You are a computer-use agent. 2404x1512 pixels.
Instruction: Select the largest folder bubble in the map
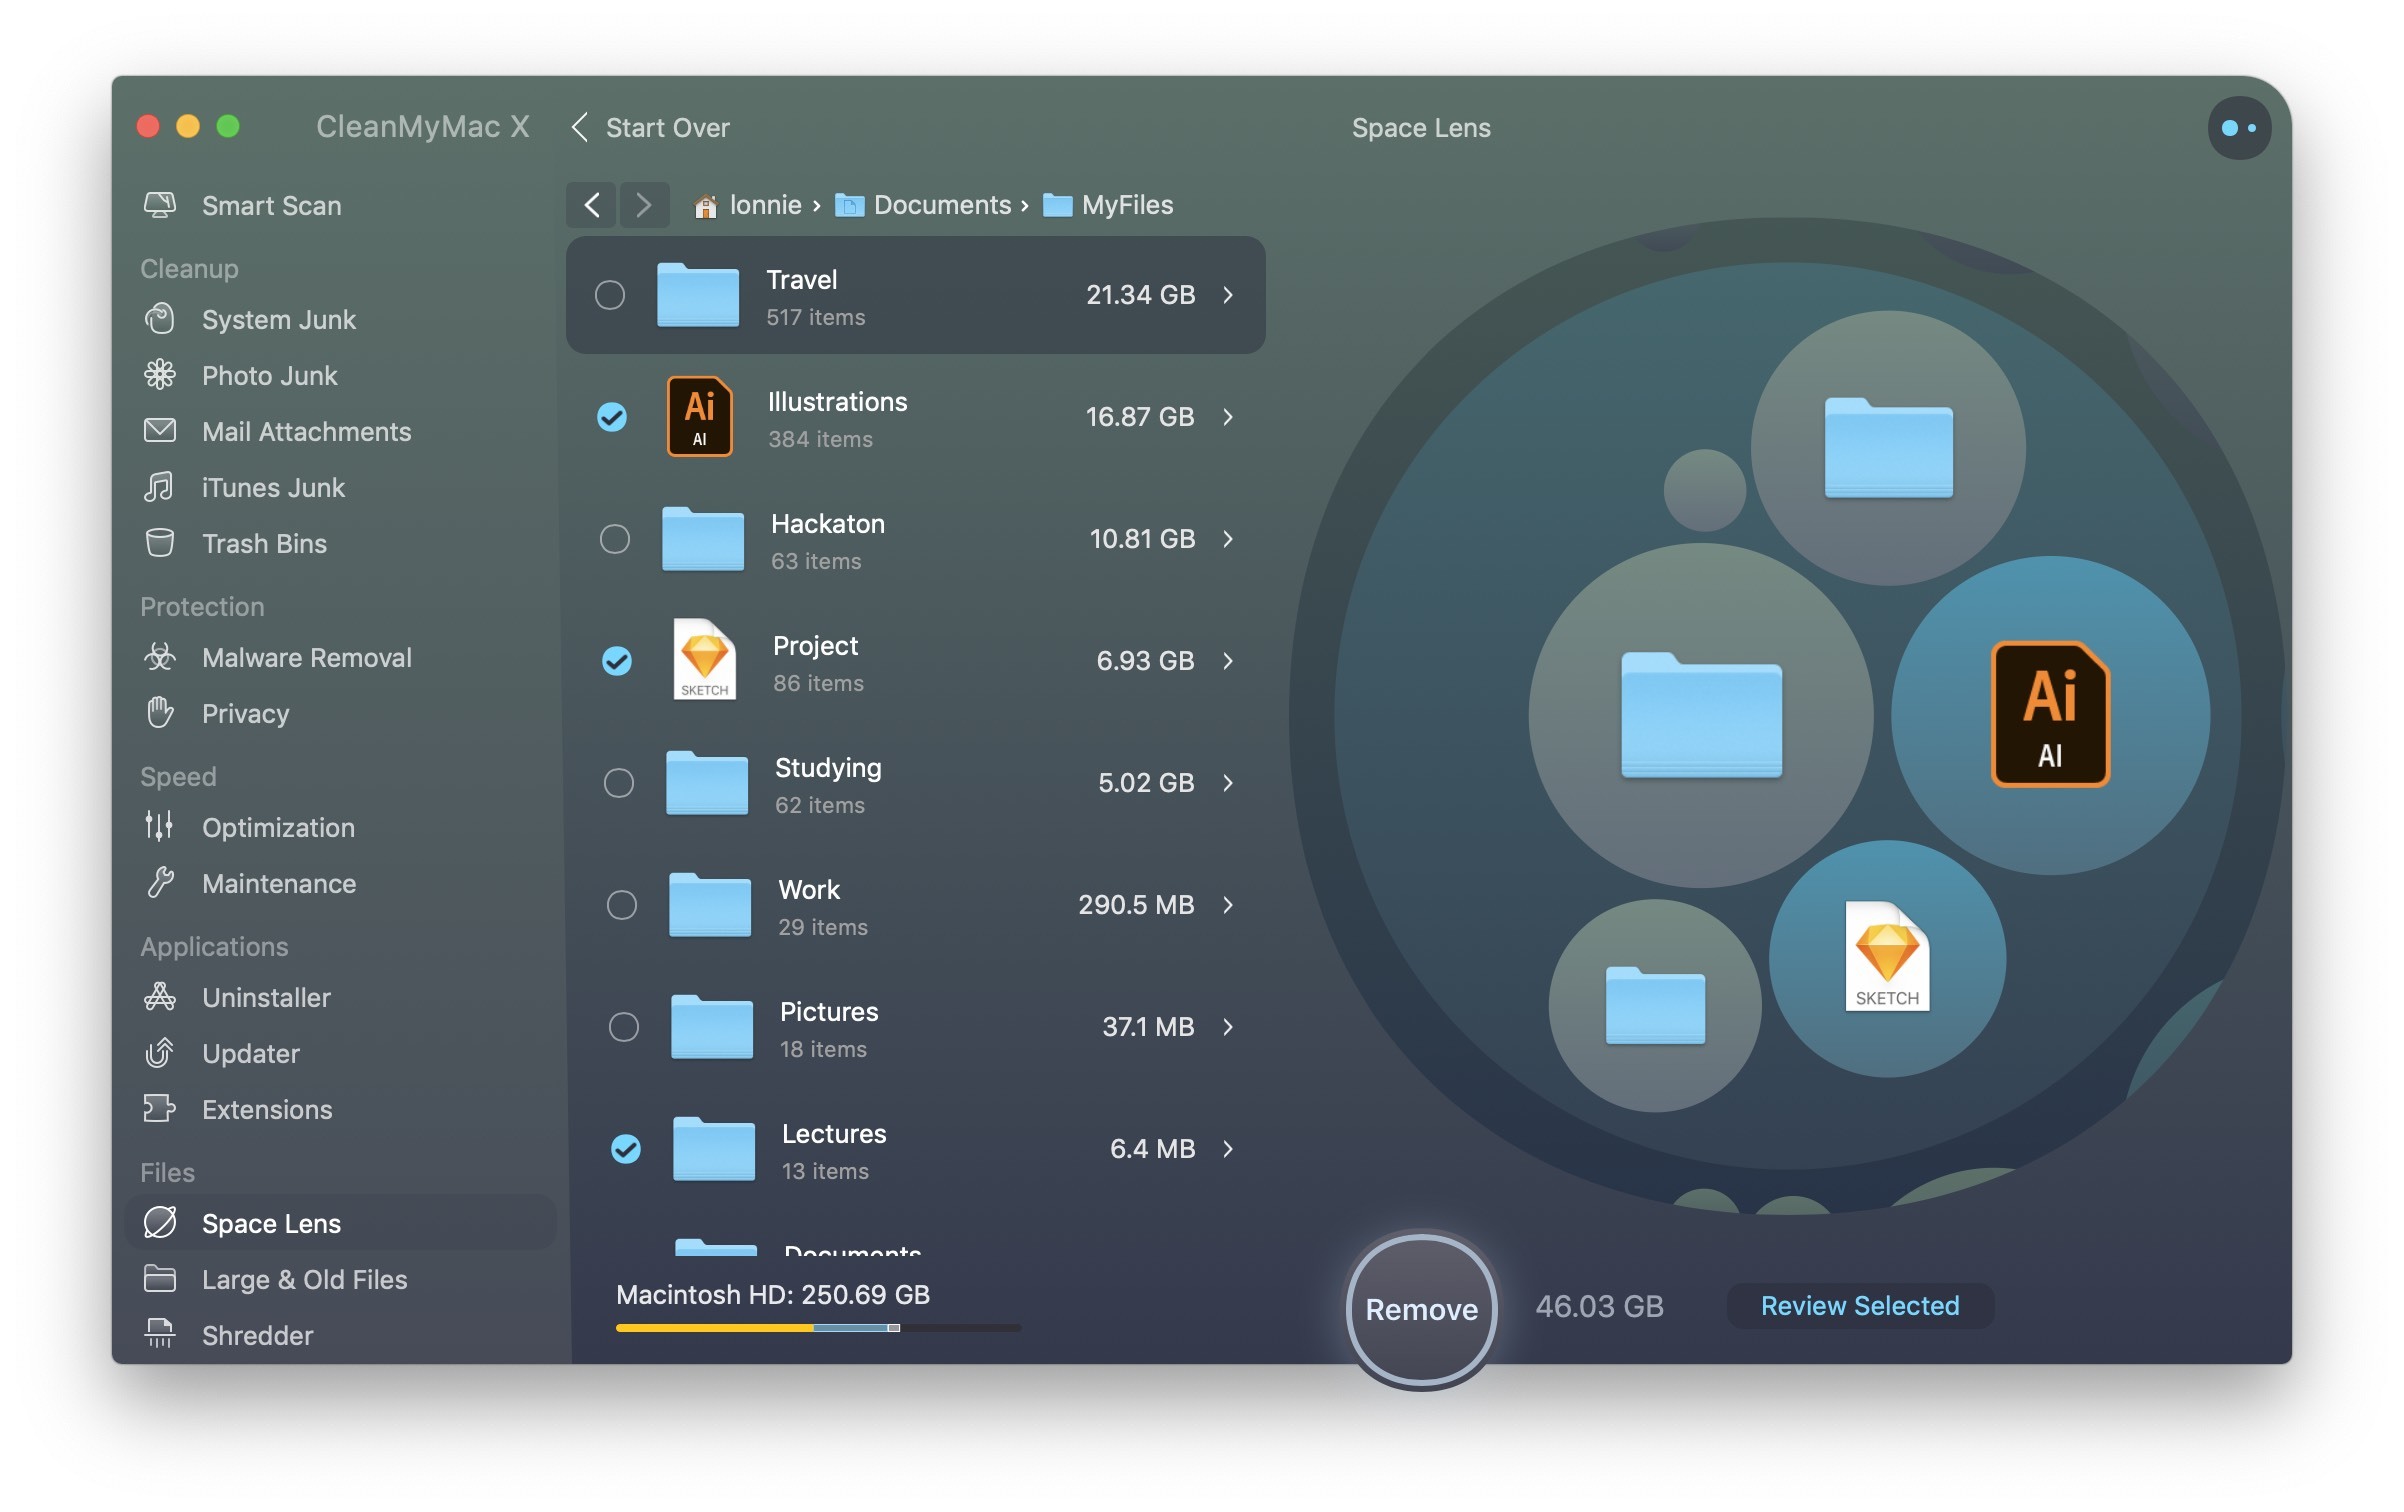point(1701,715)
